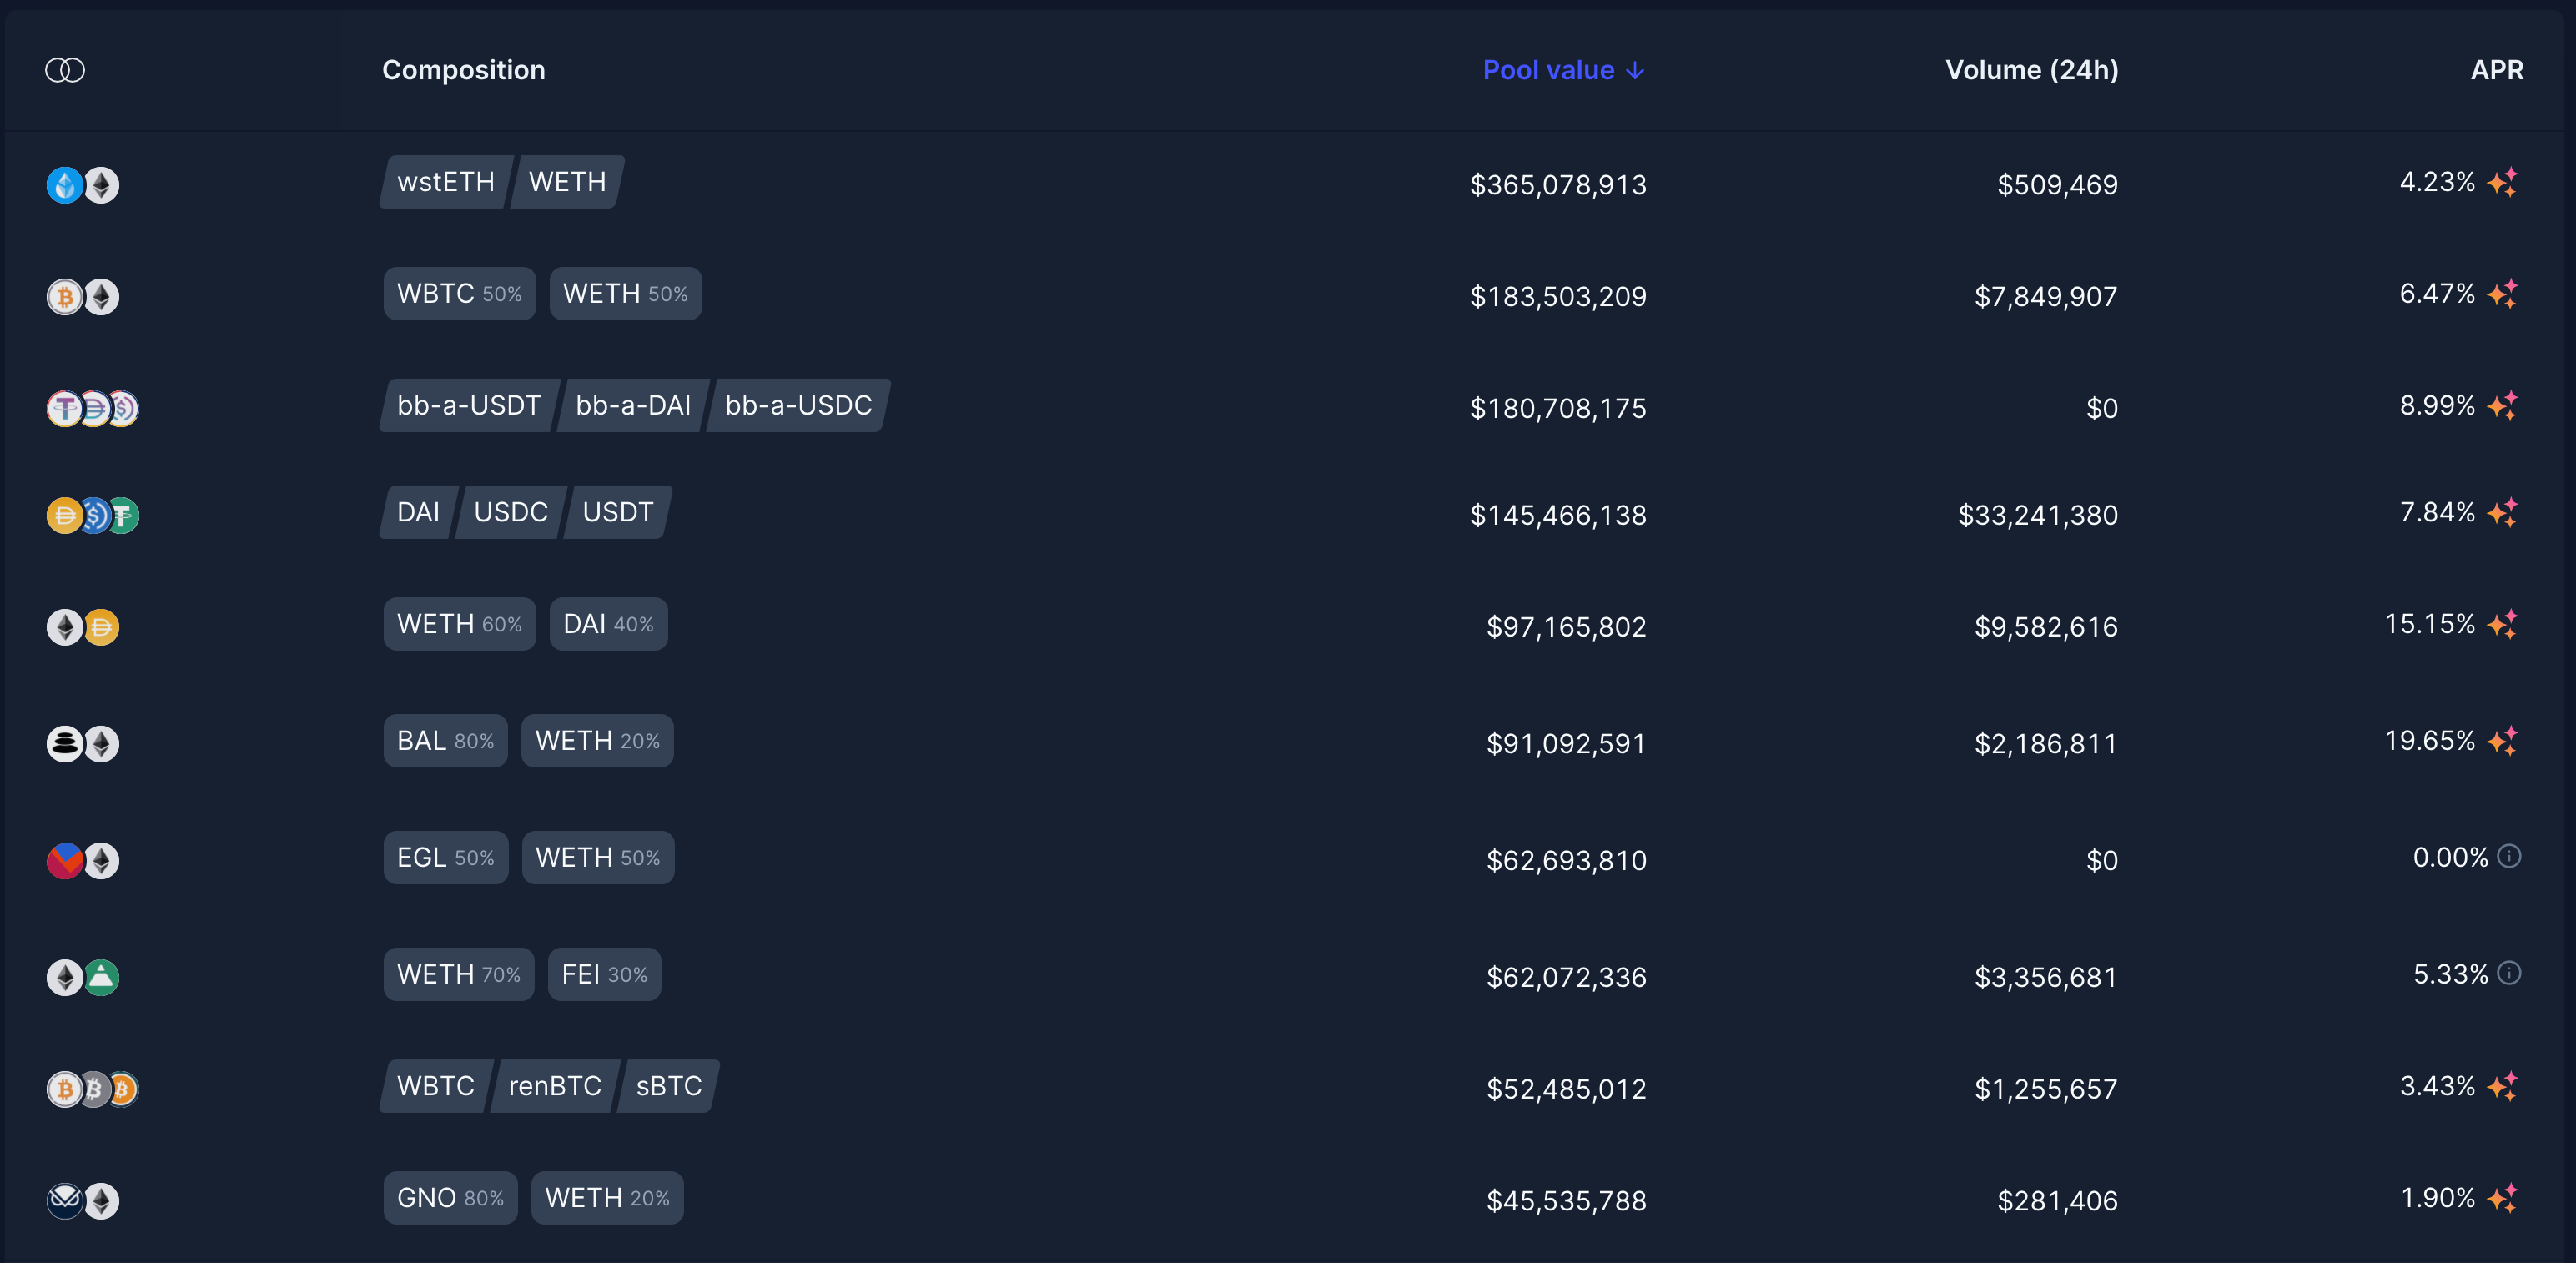
Task: Click the GNO Gnosis icon in the bottom pool row
Action: point(64,1200)
